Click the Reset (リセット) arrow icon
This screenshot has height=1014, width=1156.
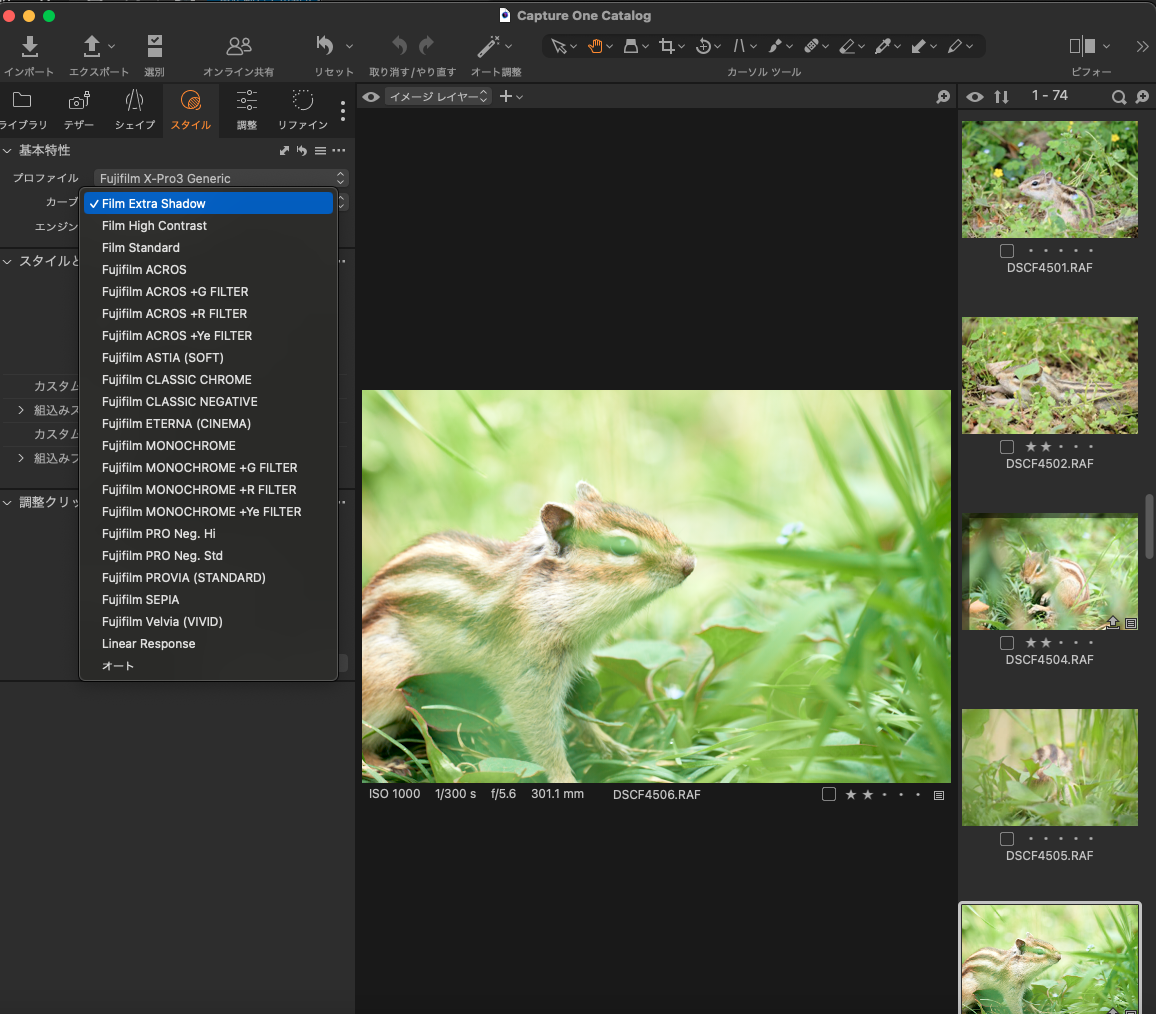click(x=325, y=46)
